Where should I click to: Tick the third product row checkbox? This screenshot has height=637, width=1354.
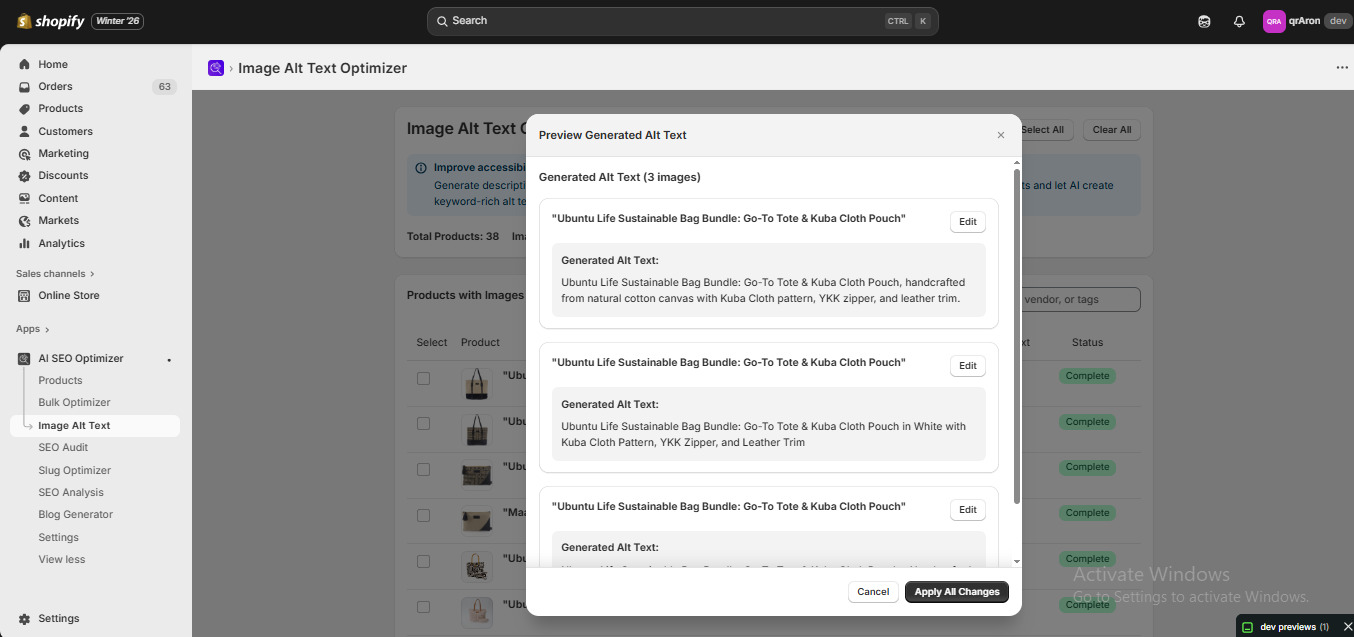423,469
